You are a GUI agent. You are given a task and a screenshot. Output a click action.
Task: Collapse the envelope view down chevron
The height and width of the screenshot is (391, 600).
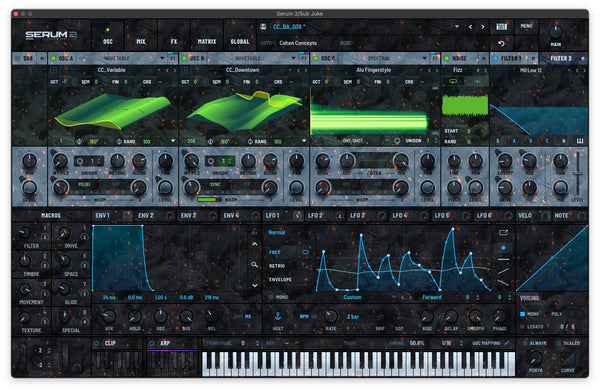pyautogui.click(x=254, y=285)
